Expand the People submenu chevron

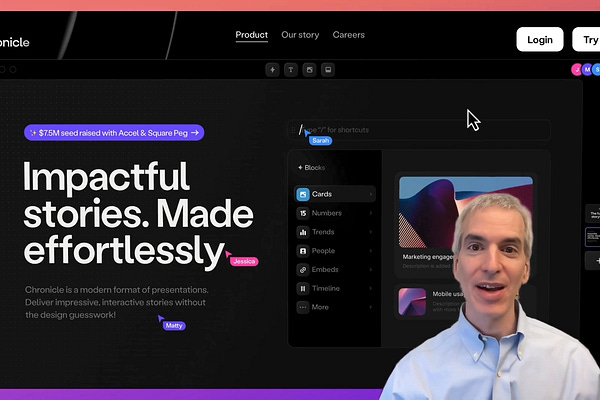(x=370, y=250)
